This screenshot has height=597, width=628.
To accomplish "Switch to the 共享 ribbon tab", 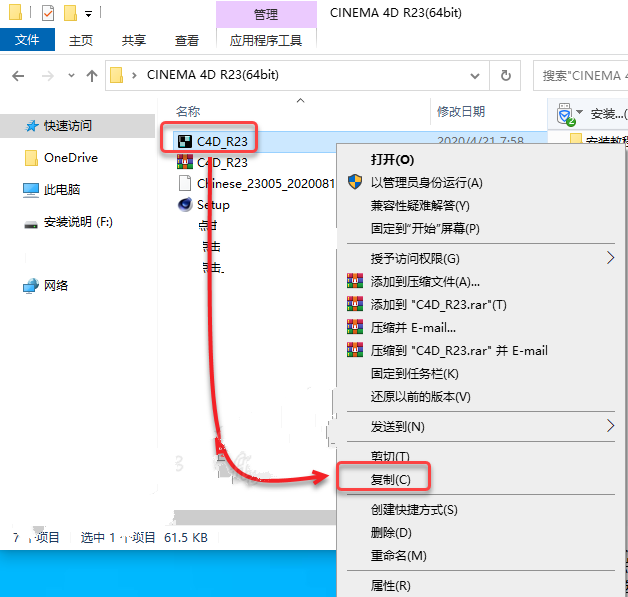I will (134, 40).
